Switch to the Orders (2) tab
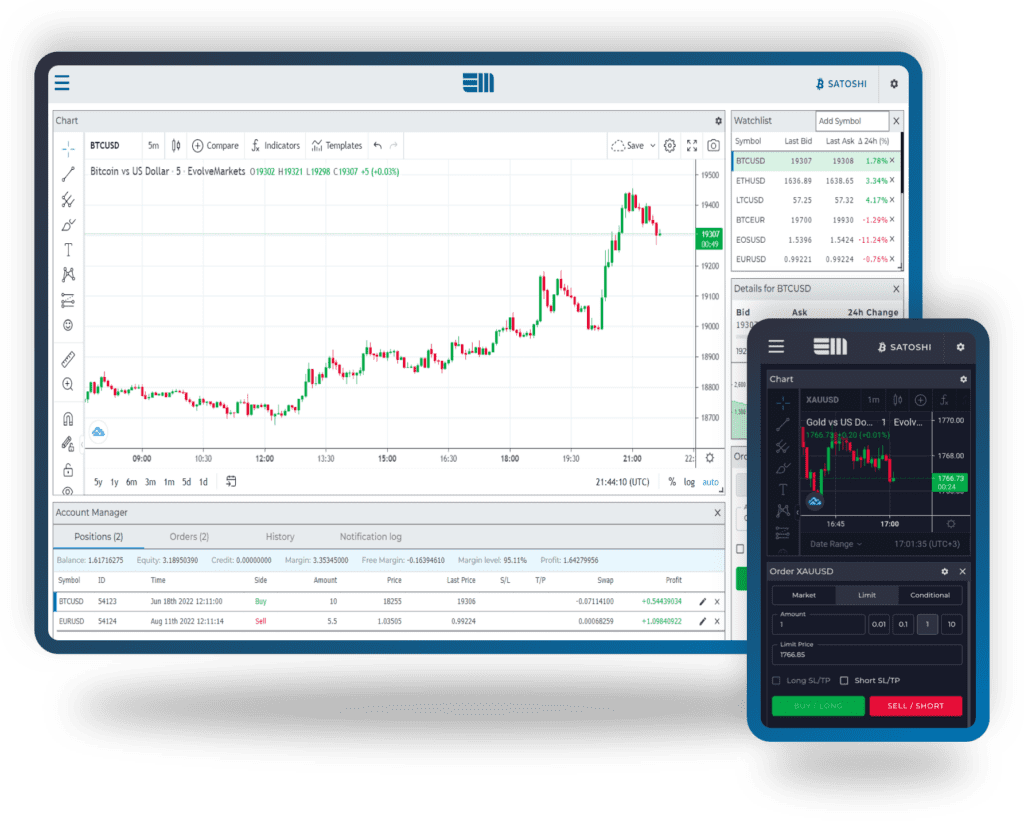 coord(189,537)
